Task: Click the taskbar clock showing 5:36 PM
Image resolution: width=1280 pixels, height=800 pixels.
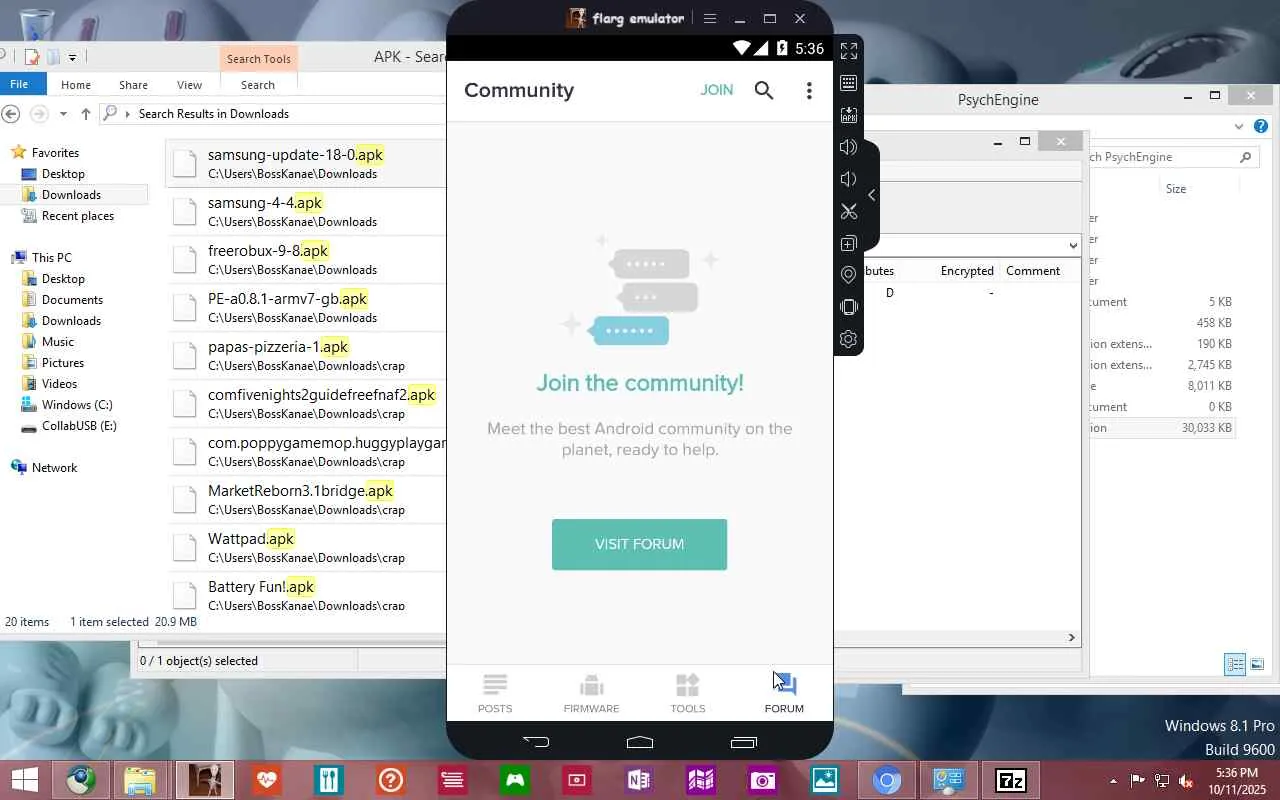Action: [1236, 780]
